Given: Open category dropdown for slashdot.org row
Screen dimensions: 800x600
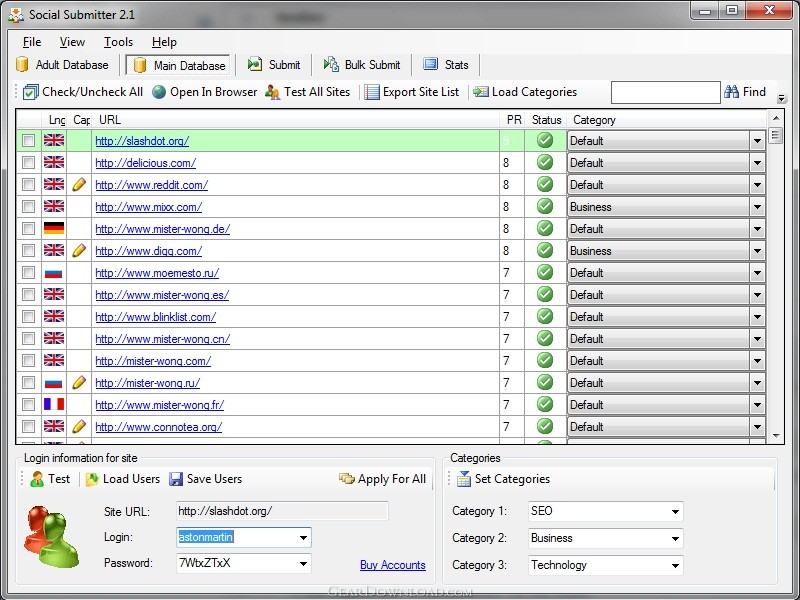Looking at the screenshot, I should pyautogui.click(x=757, y=141).
